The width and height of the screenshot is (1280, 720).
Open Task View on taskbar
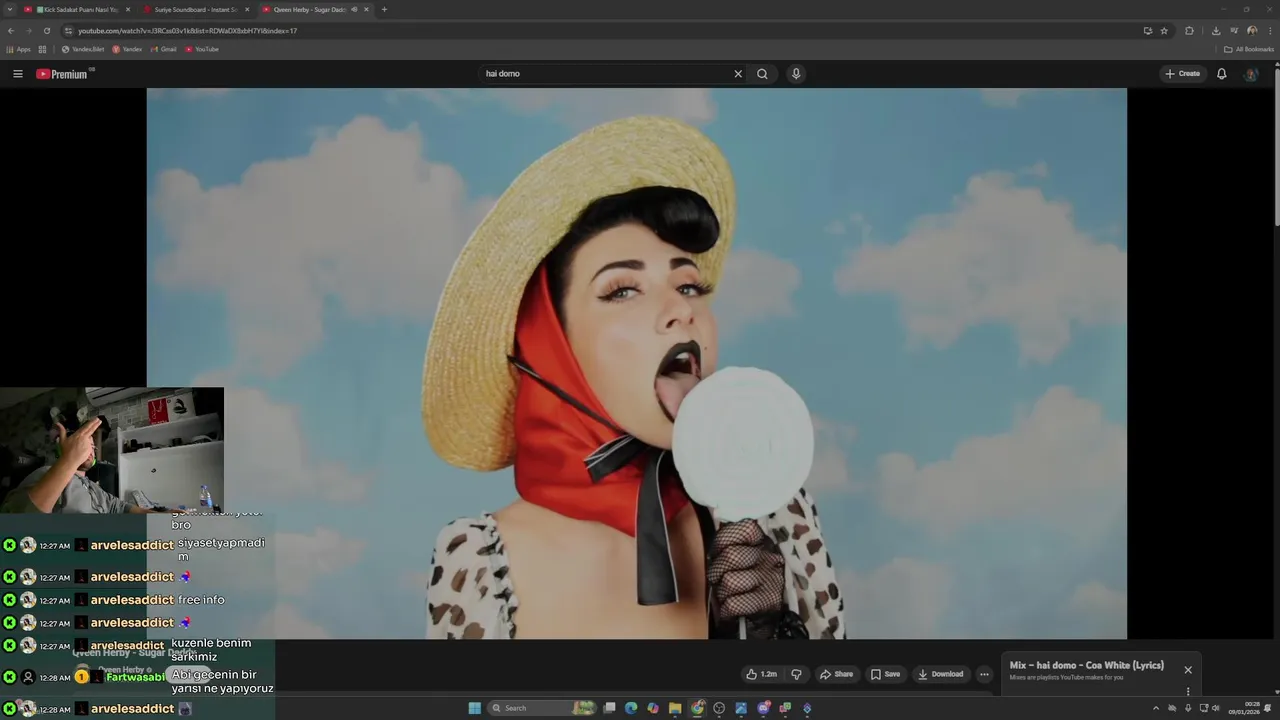click(x=609, y=708)
